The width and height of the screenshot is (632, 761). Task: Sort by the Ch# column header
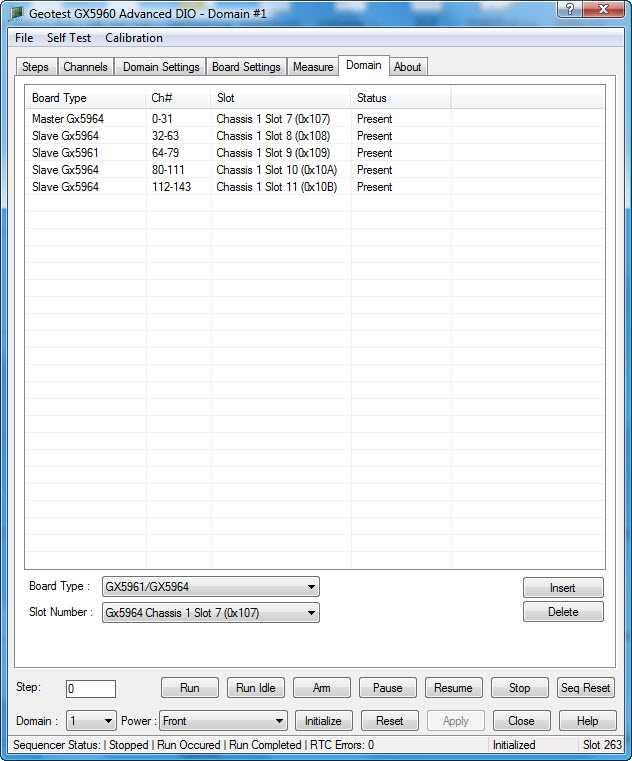178,98
